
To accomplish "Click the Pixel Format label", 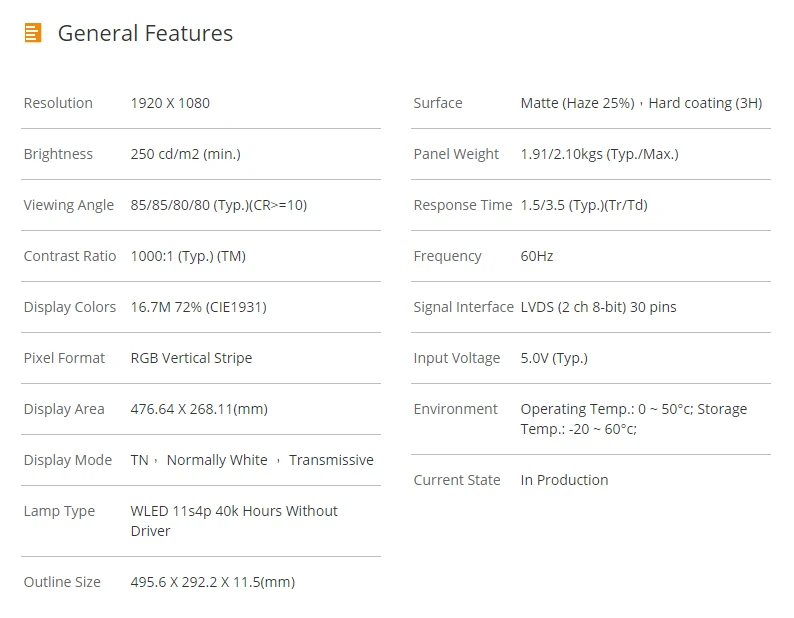I will pyautogui.click(x=64, y=358).
